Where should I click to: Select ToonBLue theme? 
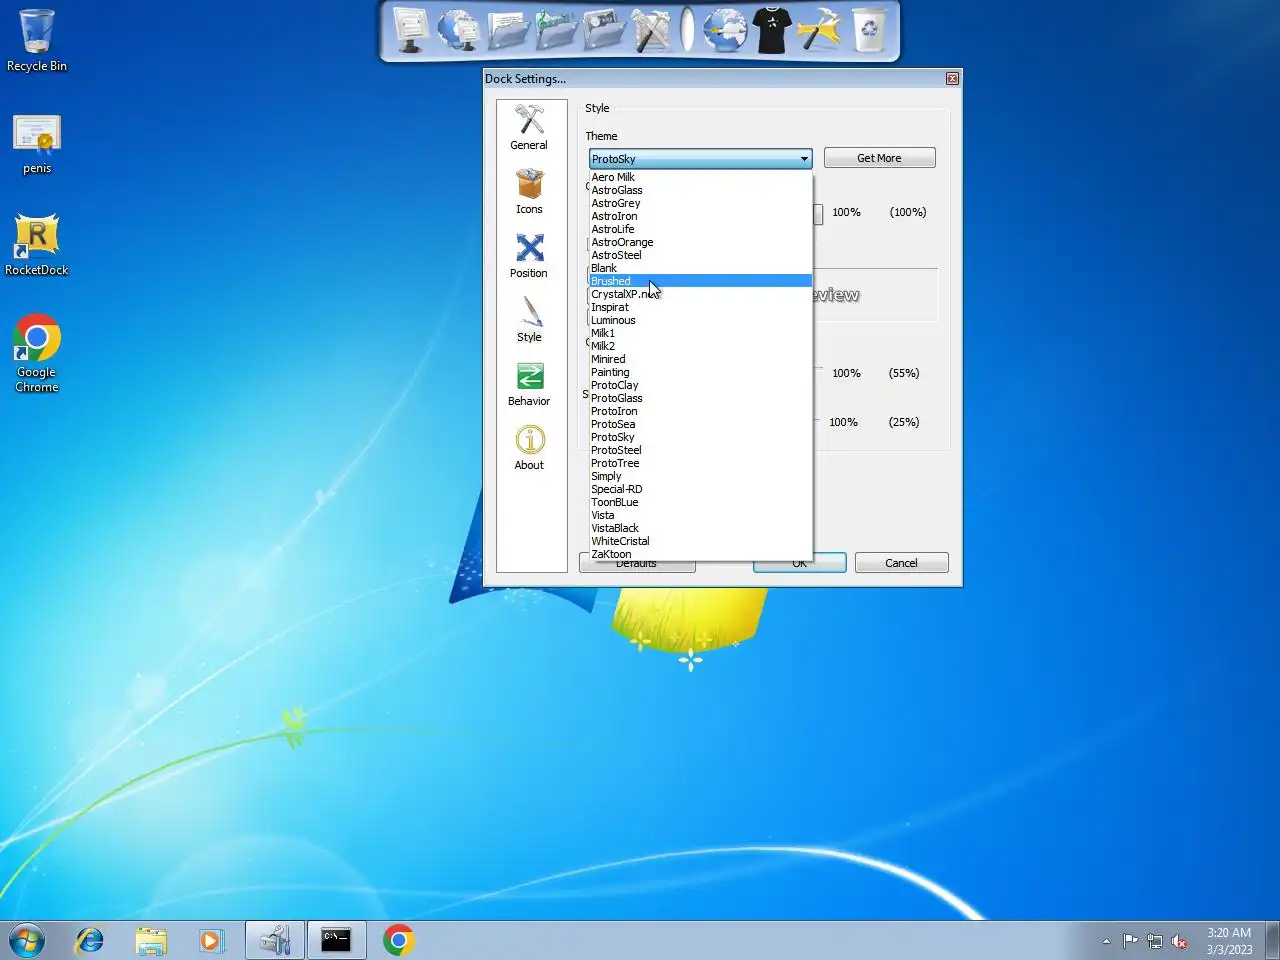click(x=700, y=502)
